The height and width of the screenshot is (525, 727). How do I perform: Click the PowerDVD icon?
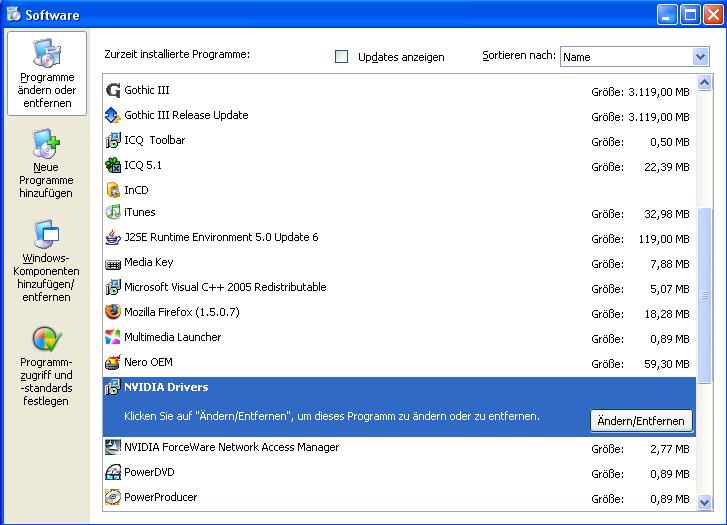pos(113,472)
